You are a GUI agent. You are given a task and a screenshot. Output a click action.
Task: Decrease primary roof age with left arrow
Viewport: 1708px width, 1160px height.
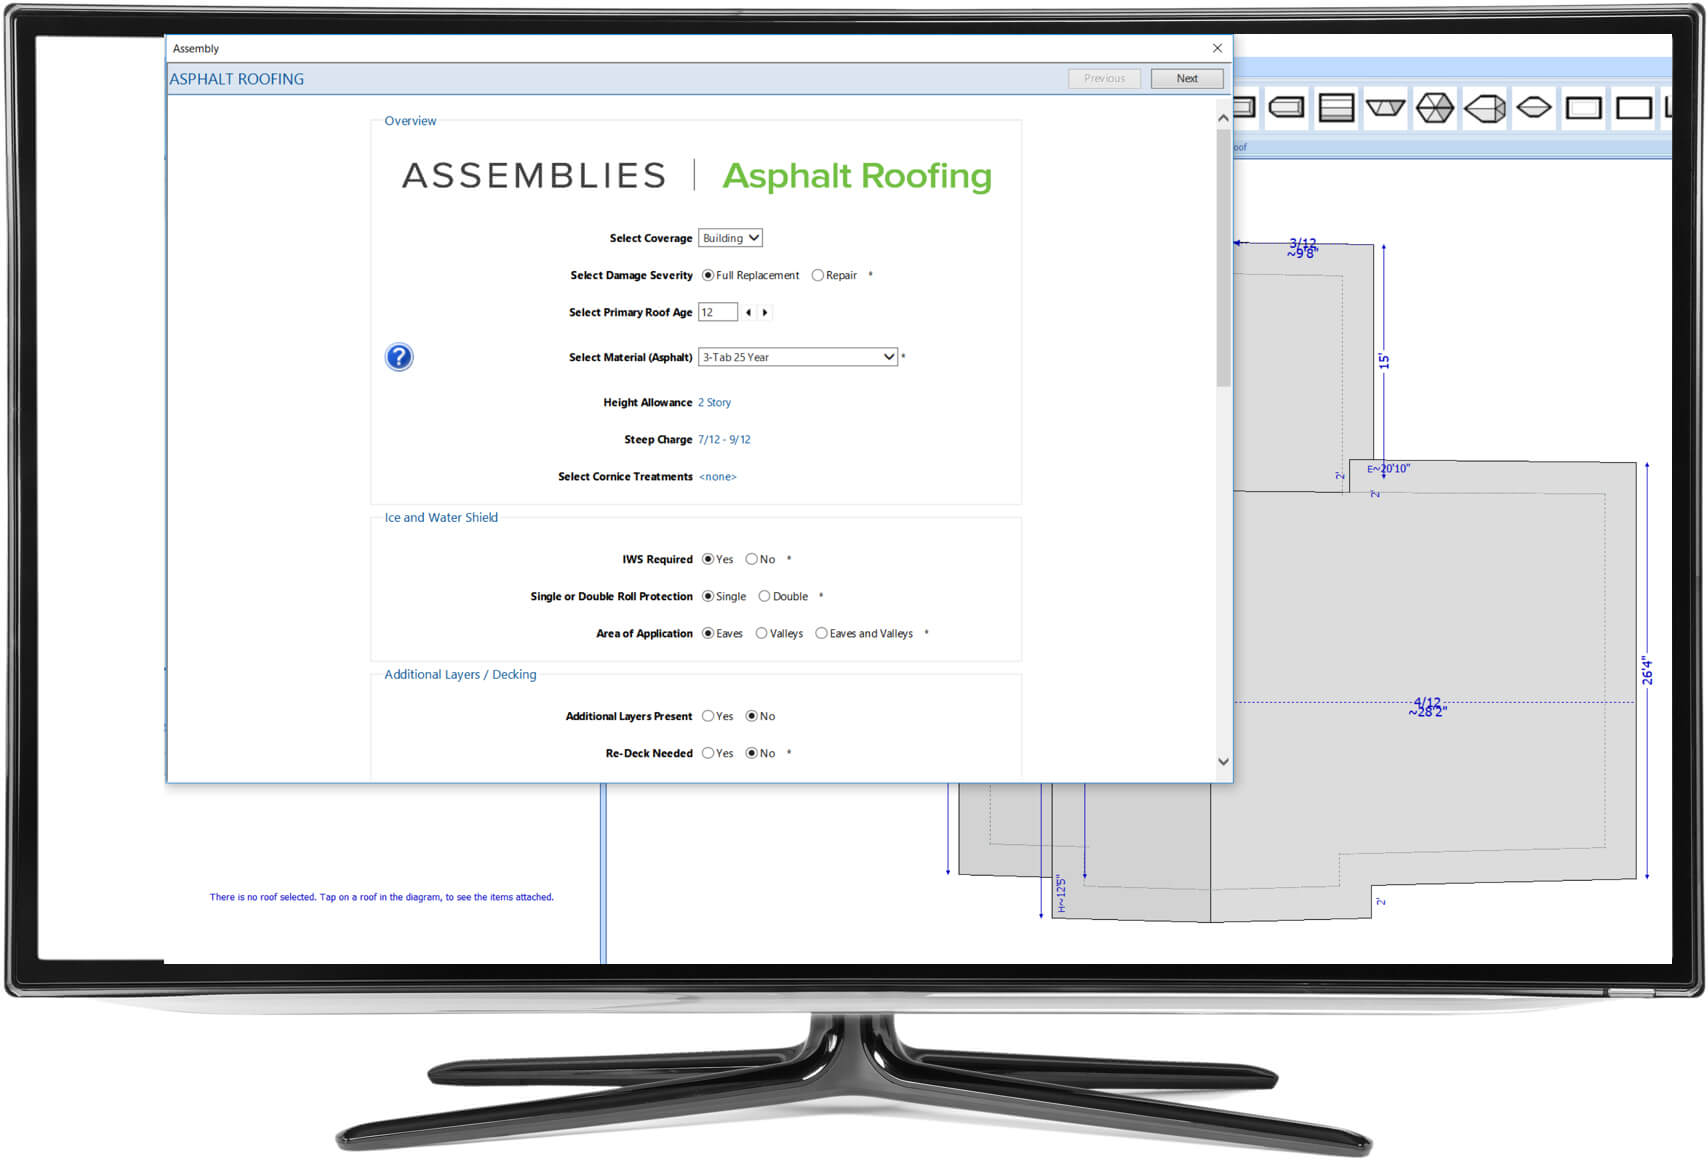[748, 312]
